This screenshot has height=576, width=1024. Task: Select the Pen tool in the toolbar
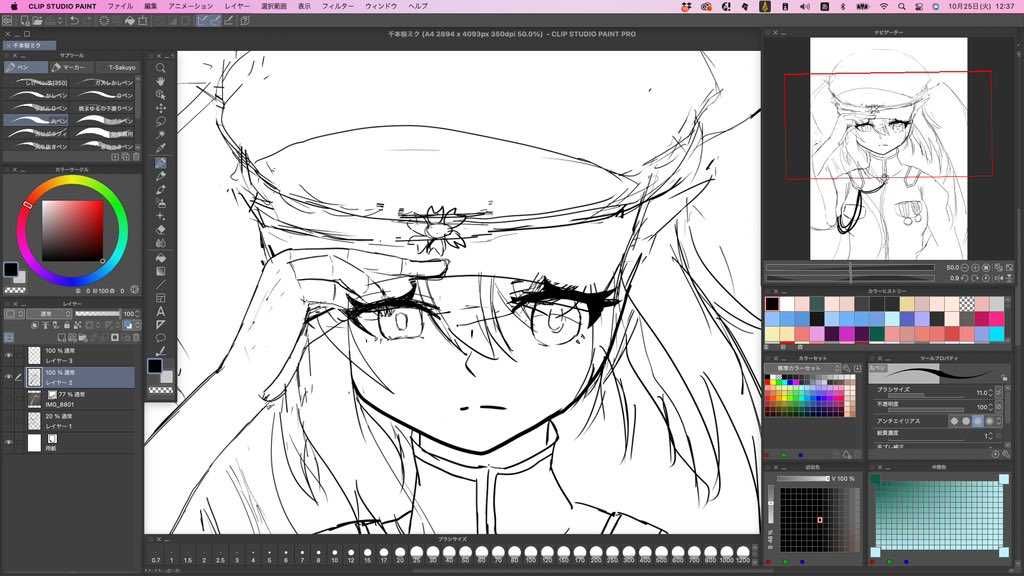coord(161,163)
